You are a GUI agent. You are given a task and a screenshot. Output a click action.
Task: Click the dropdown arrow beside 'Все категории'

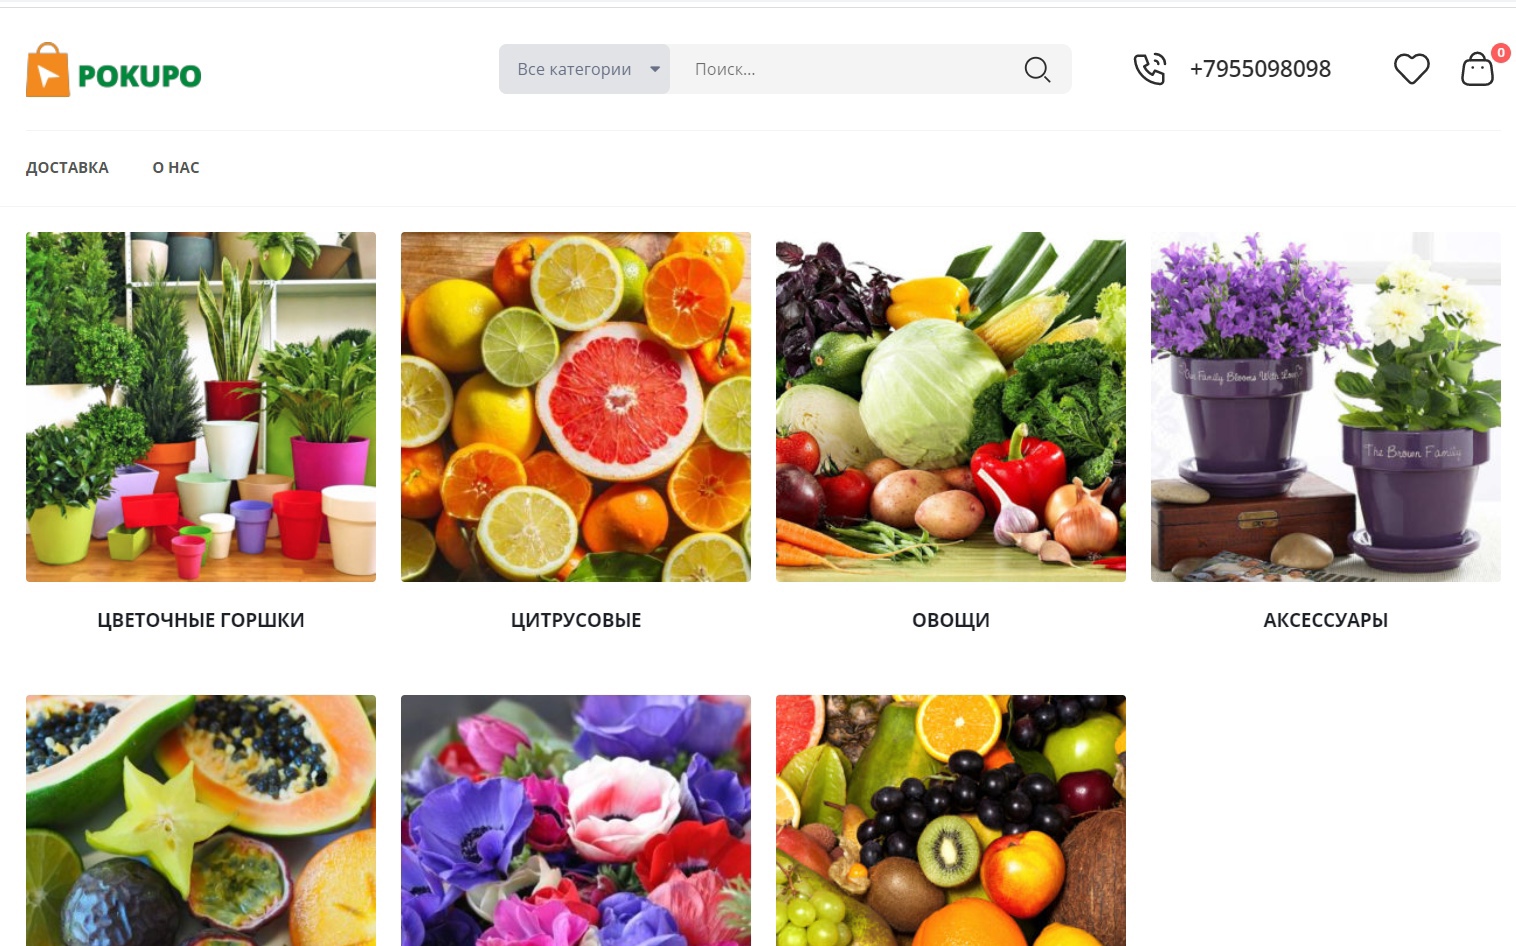click(655, 69)
